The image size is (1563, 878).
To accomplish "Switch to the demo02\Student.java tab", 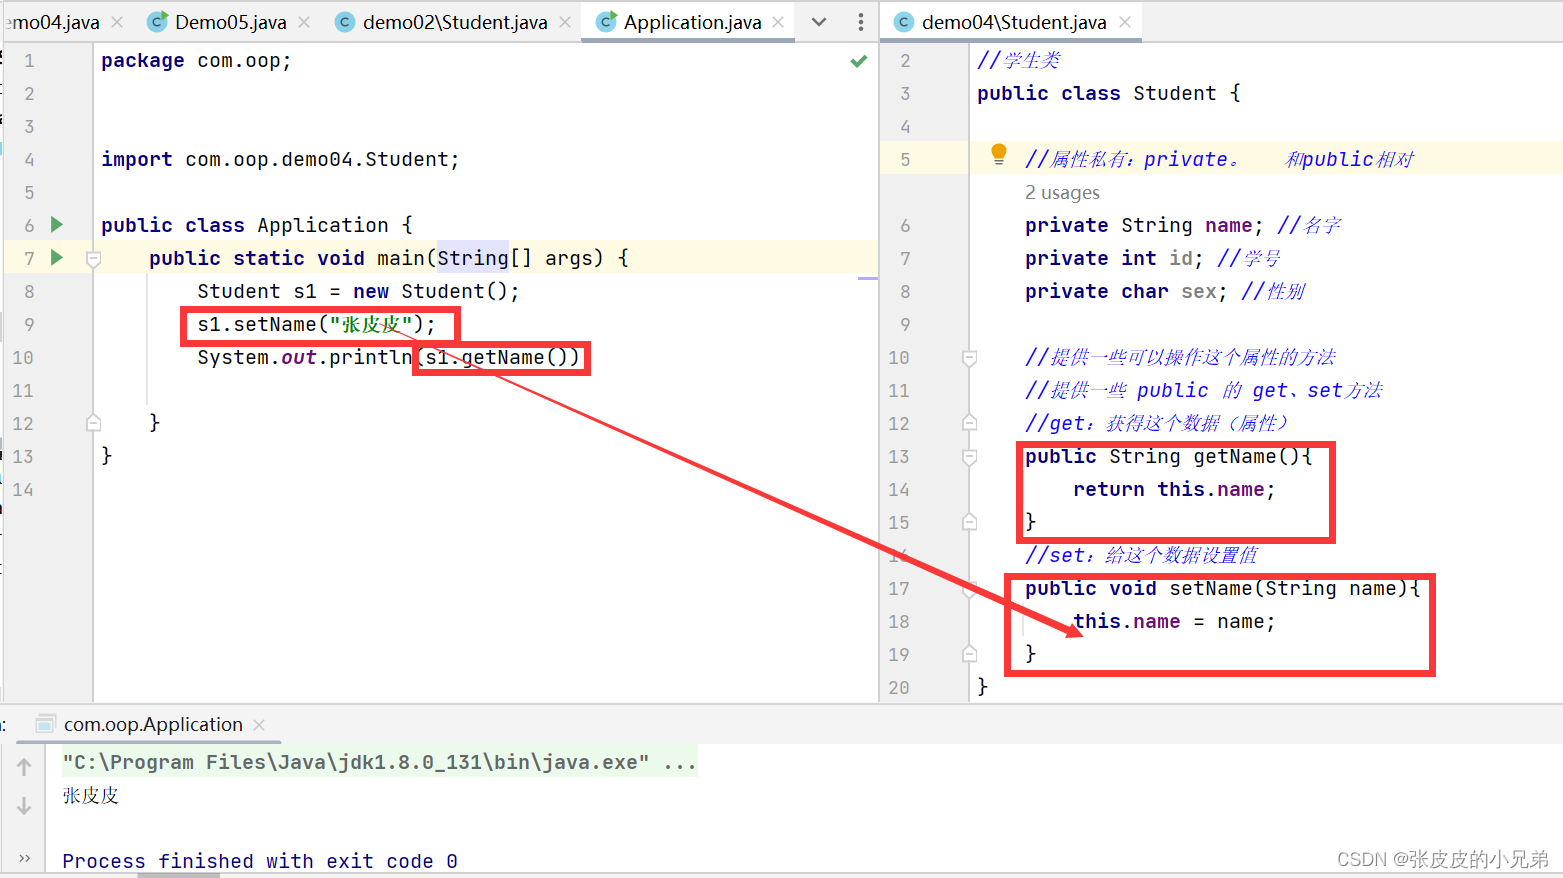I will 455,22.
